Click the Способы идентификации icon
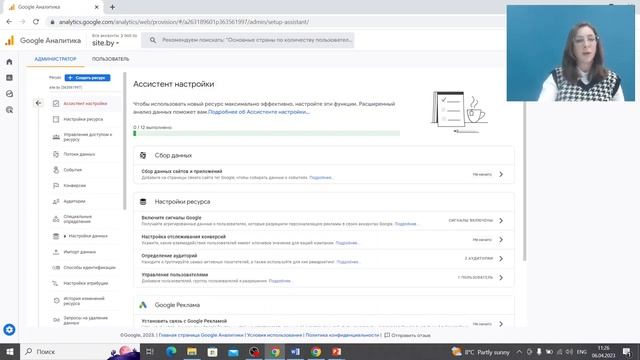This screenshot has width=640, height=360. (56, 267)
